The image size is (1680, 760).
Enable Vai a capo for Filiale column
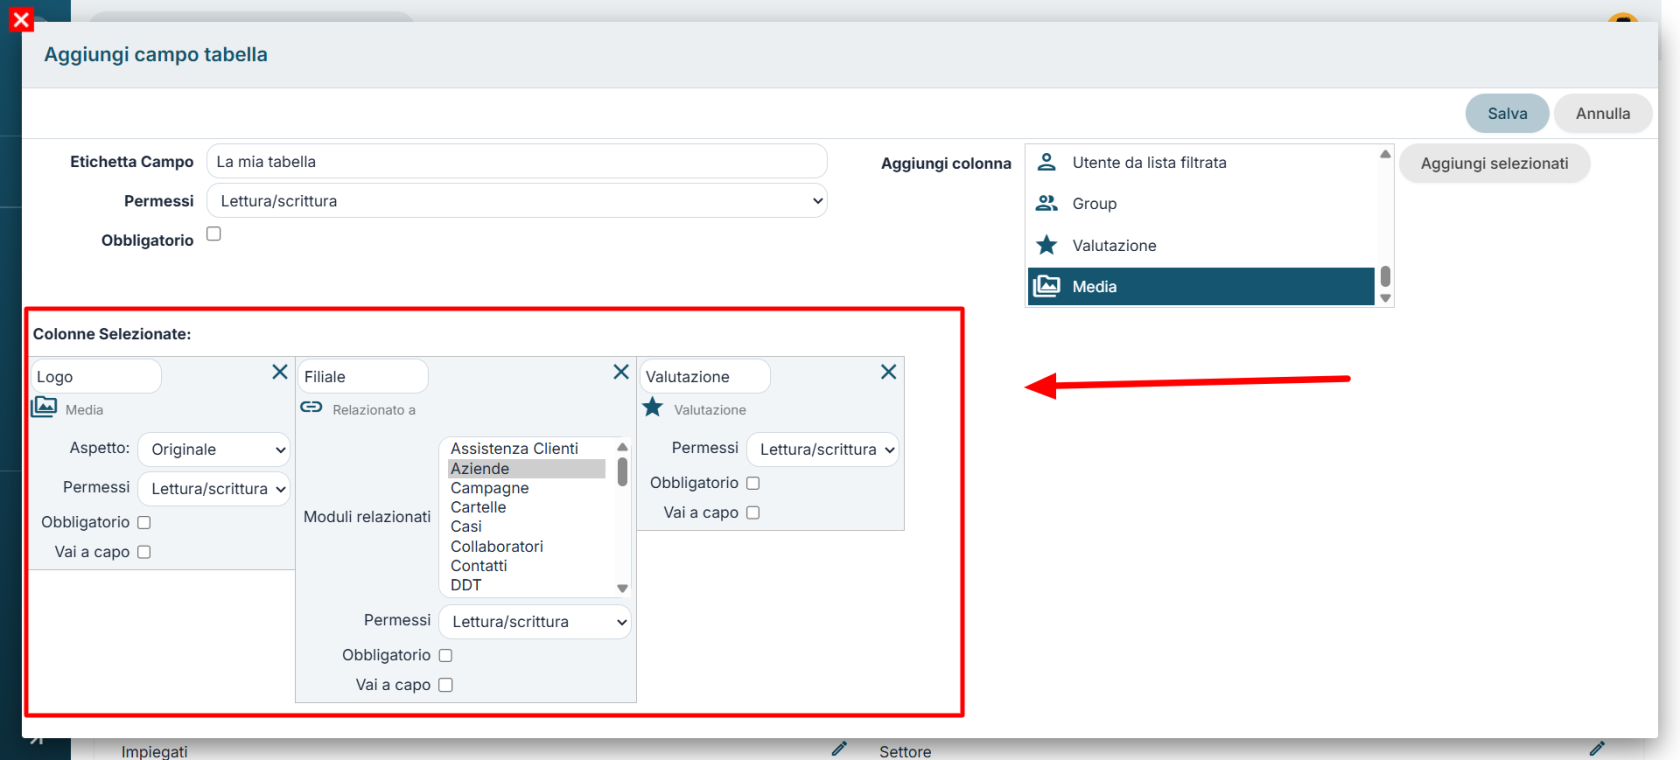click(446, 685)
